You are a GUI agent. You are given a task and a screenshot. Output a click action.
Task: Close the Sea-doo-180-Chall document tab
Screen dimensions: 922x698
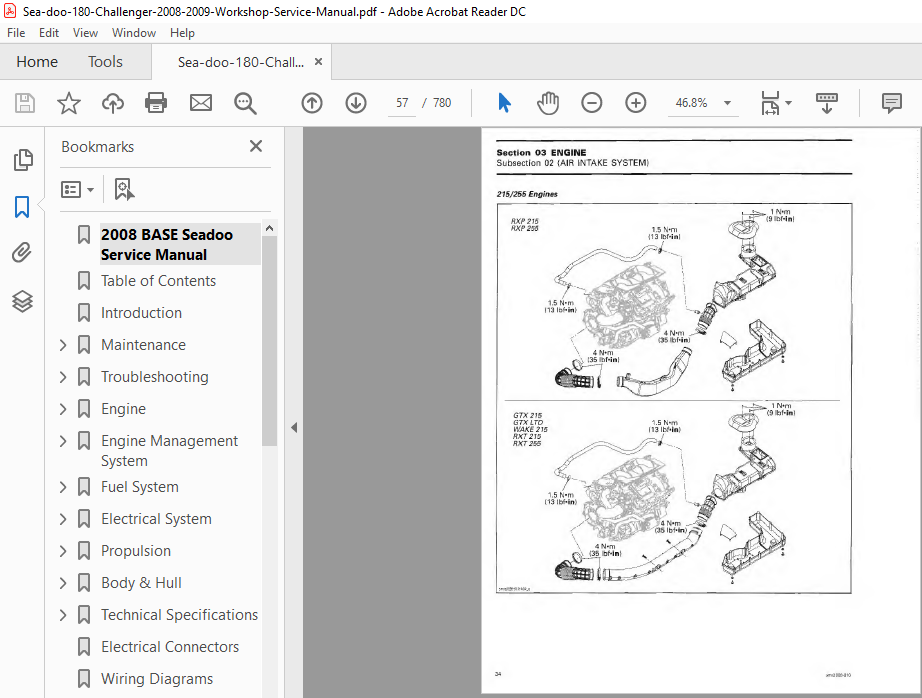coord(318,62)
